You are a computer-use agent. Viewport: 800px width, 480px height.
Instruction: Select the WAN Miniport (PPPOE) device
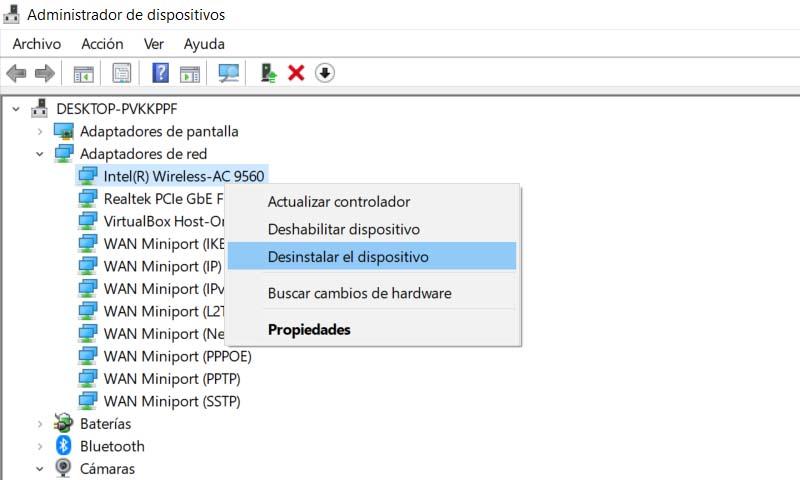177,356
